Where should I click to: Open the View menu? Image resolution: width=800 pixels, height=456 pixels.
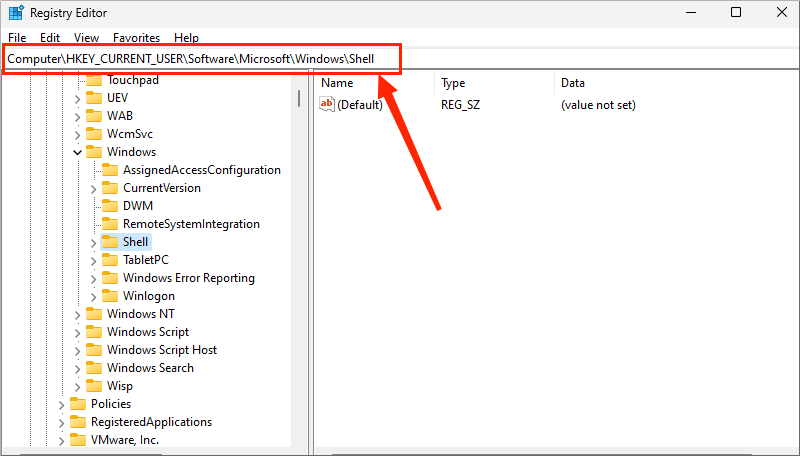point(86,38)
